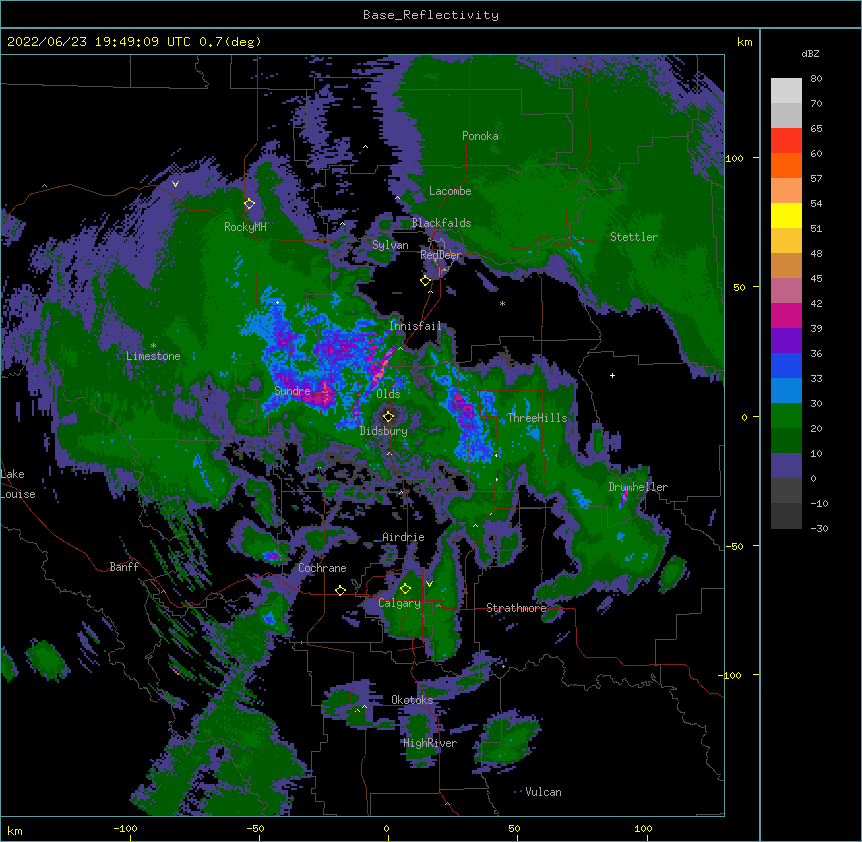Select the Sylvan label
Screen dimensions: 862x842
coord(390,245)
